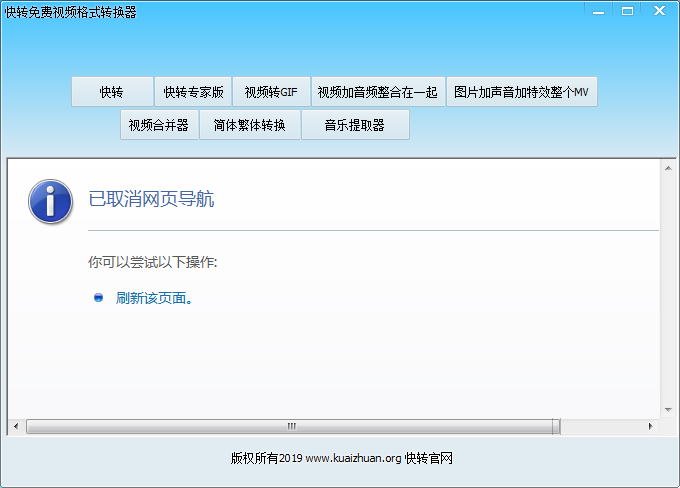Maximize the converter window
The height and width of the screenshot is (488, 680).
pyautogui.click(x=627, y=11)
